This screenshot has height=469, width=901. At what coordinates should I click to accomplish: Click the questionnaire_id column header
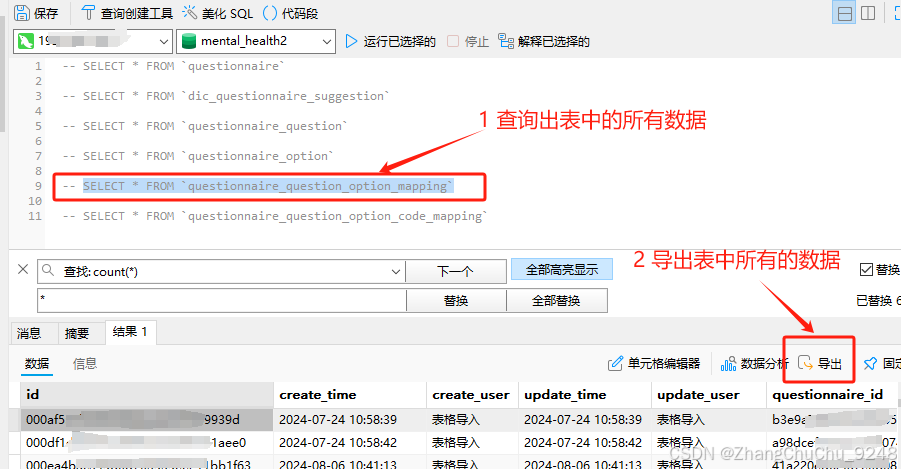832,395
